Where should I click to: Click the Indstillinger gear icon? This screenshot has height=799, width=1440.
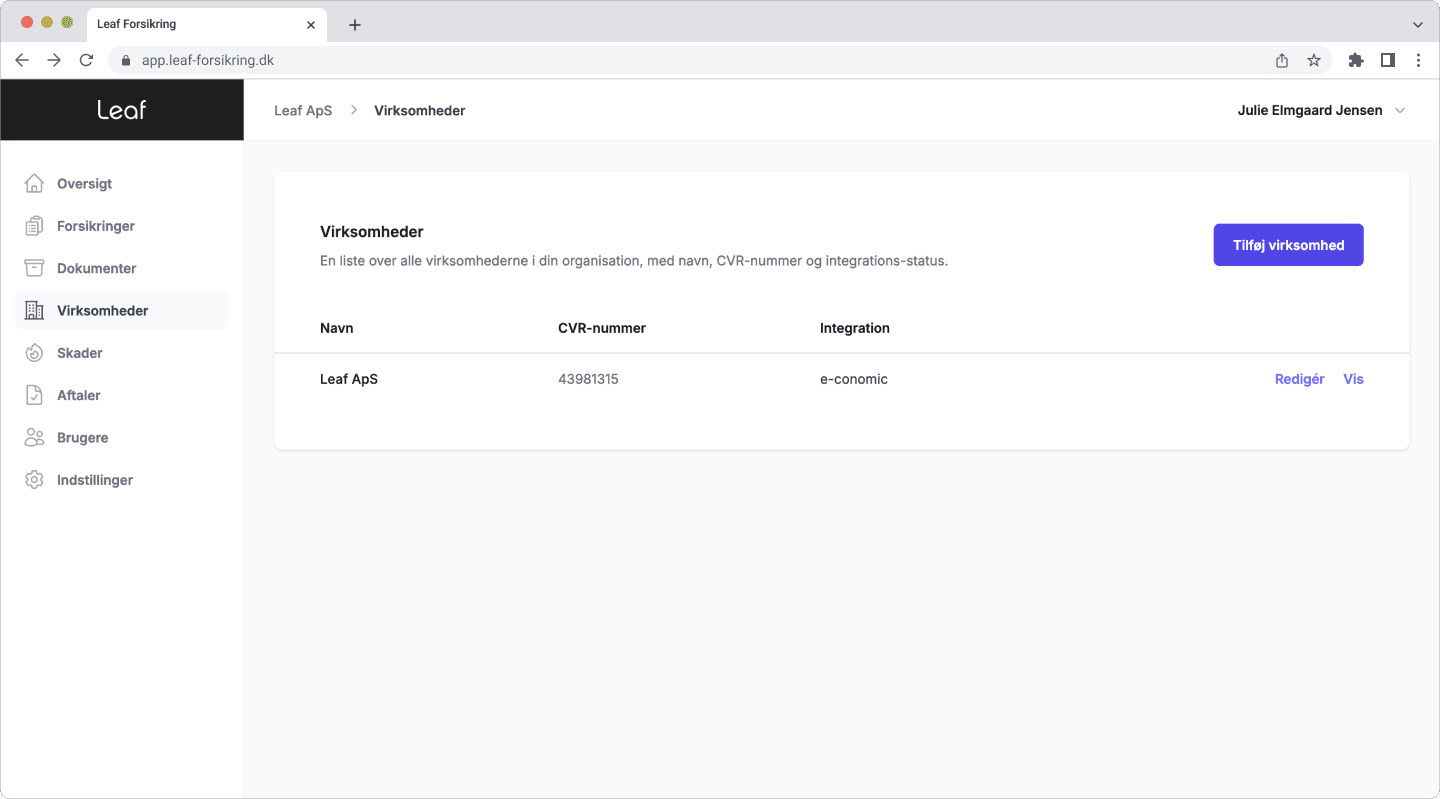pyautogui.click(x=34, y=480)
